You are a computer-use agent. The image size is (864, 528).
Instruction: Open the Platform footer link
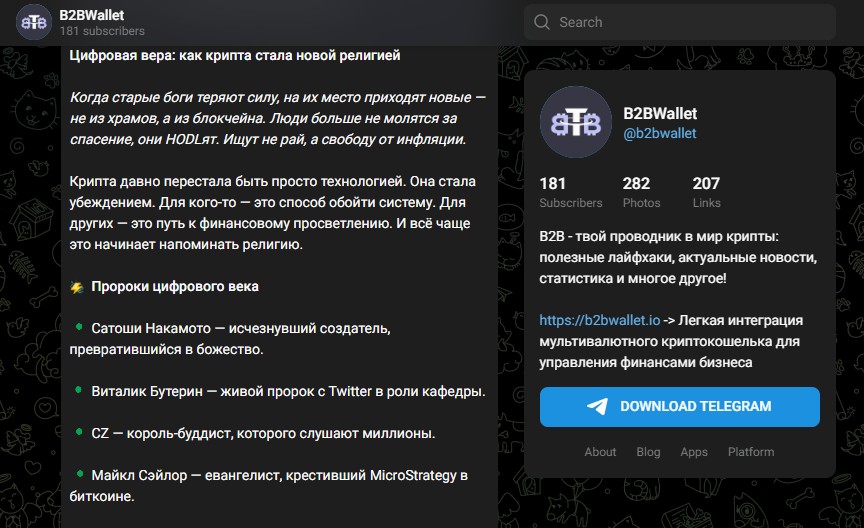point(750,452)
